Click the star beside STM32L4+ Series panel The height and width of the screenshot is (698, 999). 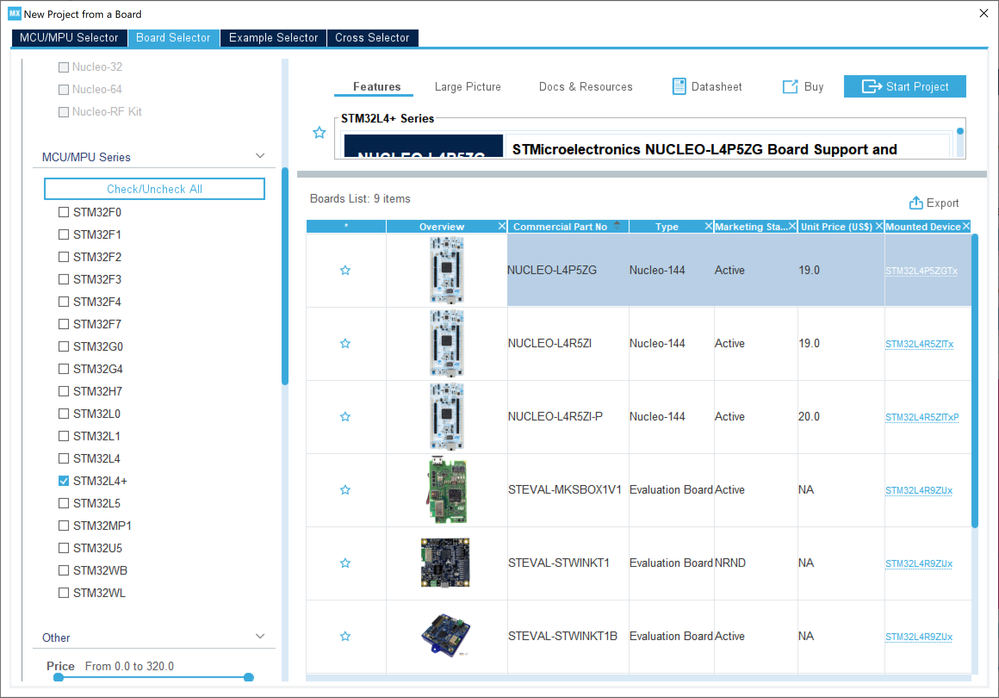pyautogui.click(x=319, y=132)
